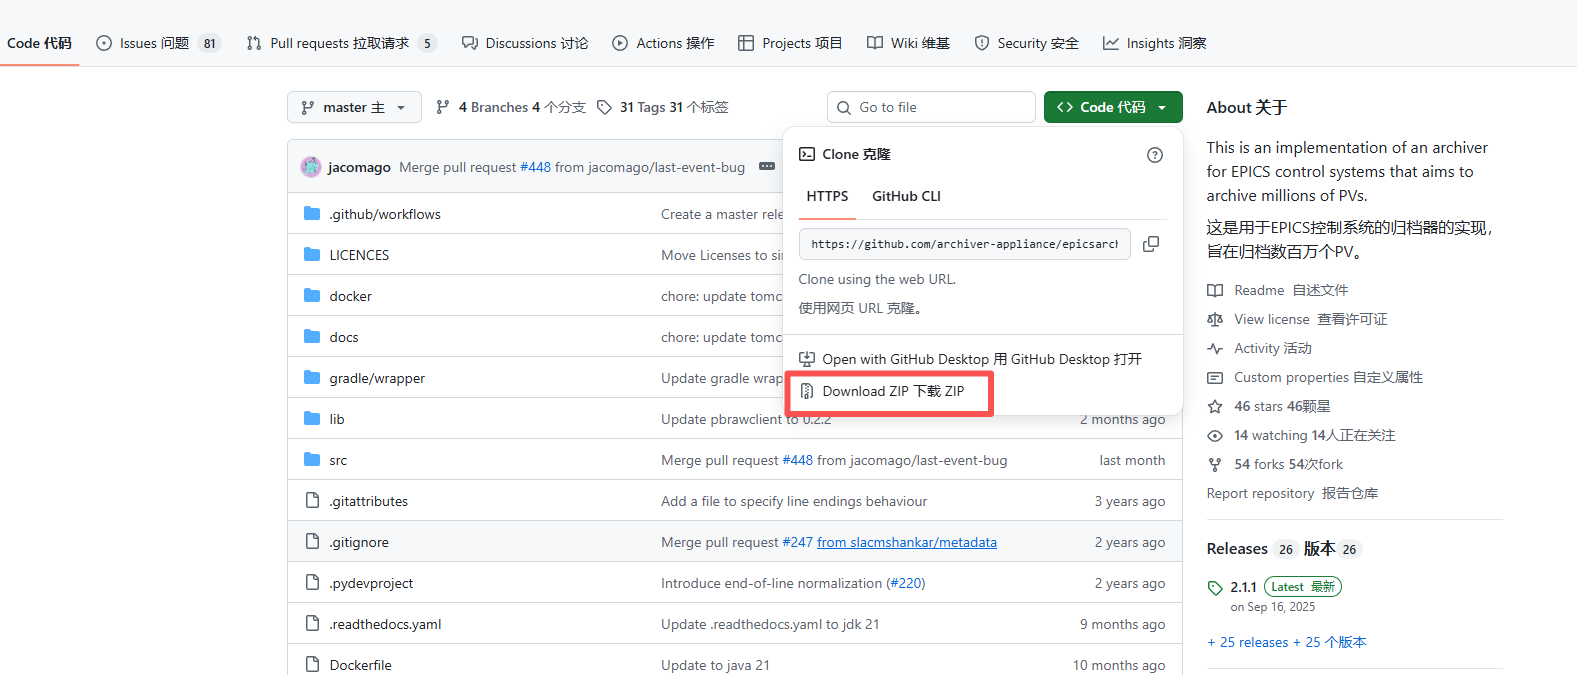
Task: Expand the master branch dropdown
Action: pos(354,107)
